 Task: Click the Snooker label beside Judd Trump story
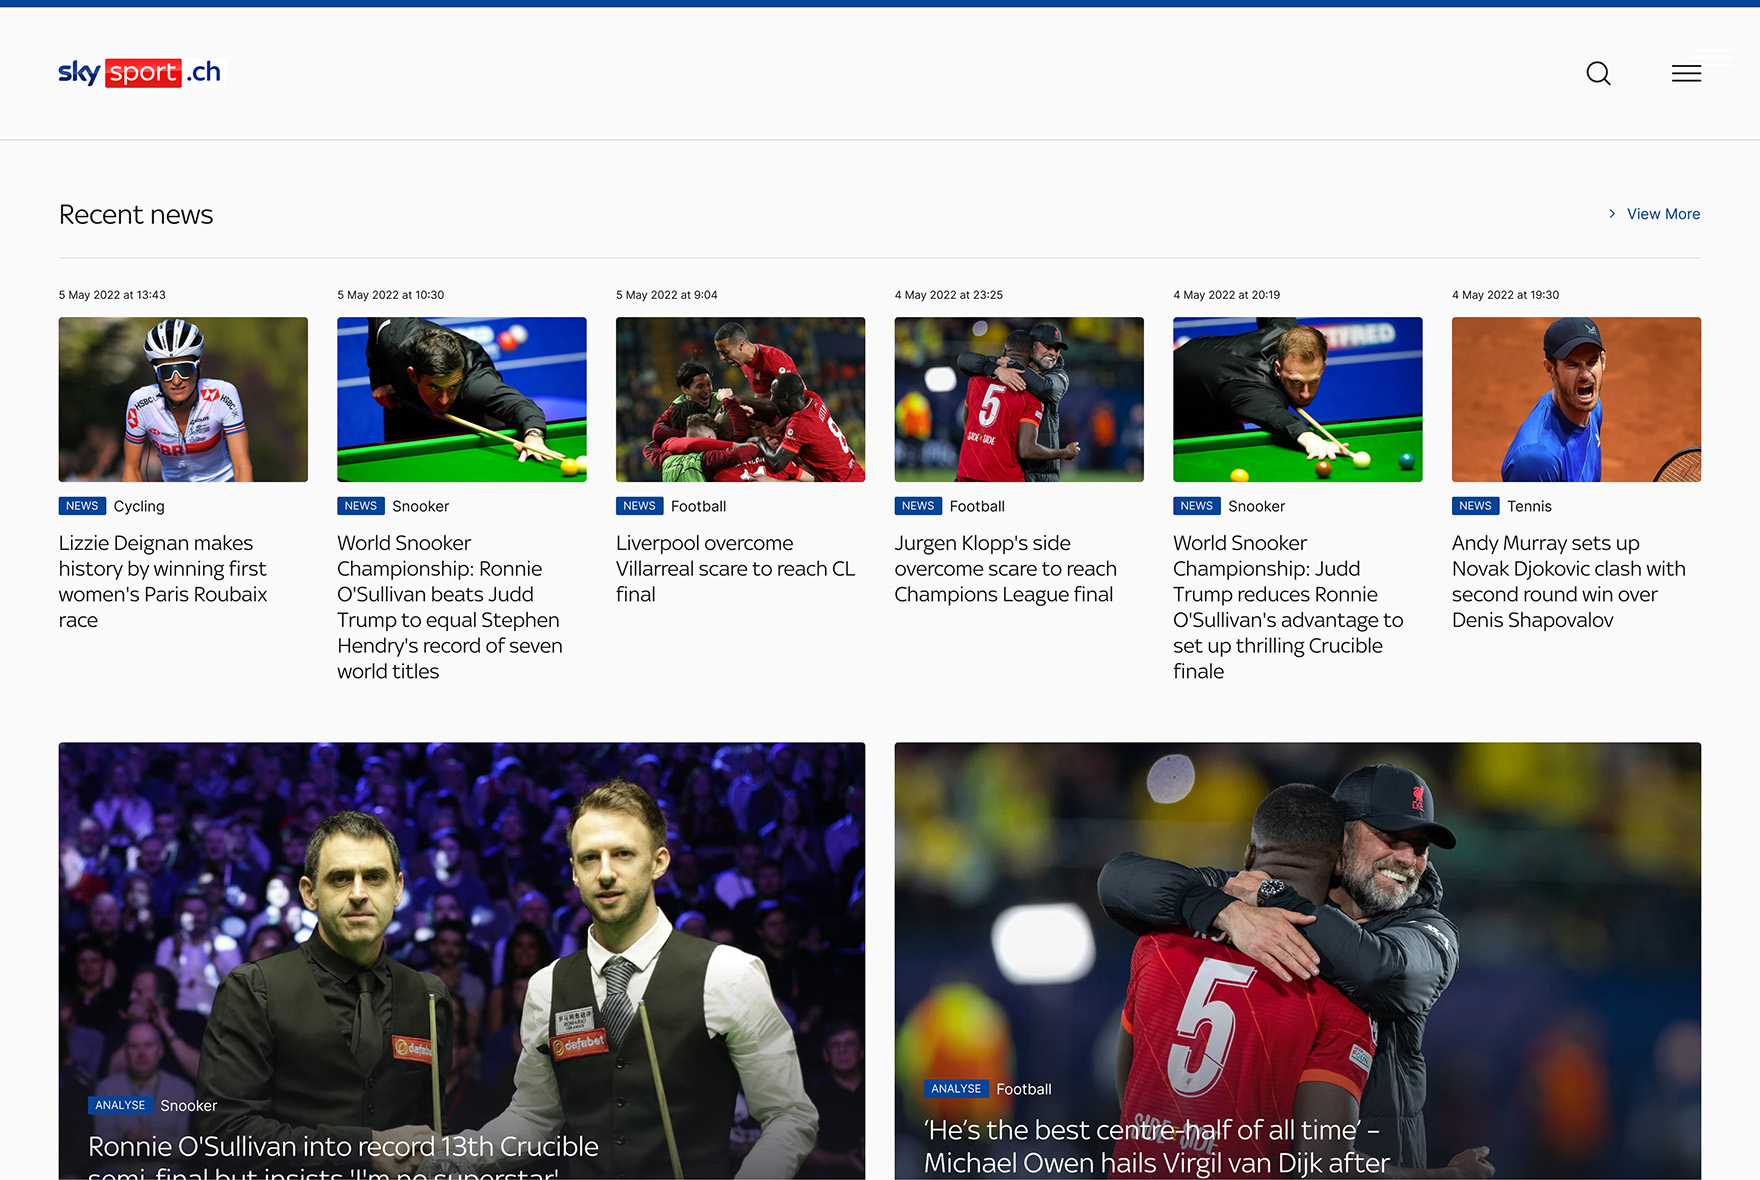pos(1256,506)
